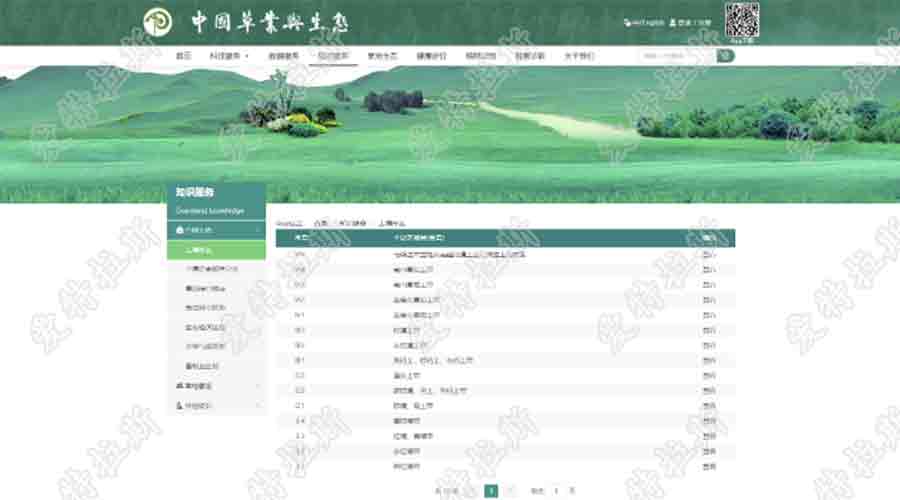Select the highlighted green sidebar submenu item
900x500 pixels.
[x=216, y=250]
